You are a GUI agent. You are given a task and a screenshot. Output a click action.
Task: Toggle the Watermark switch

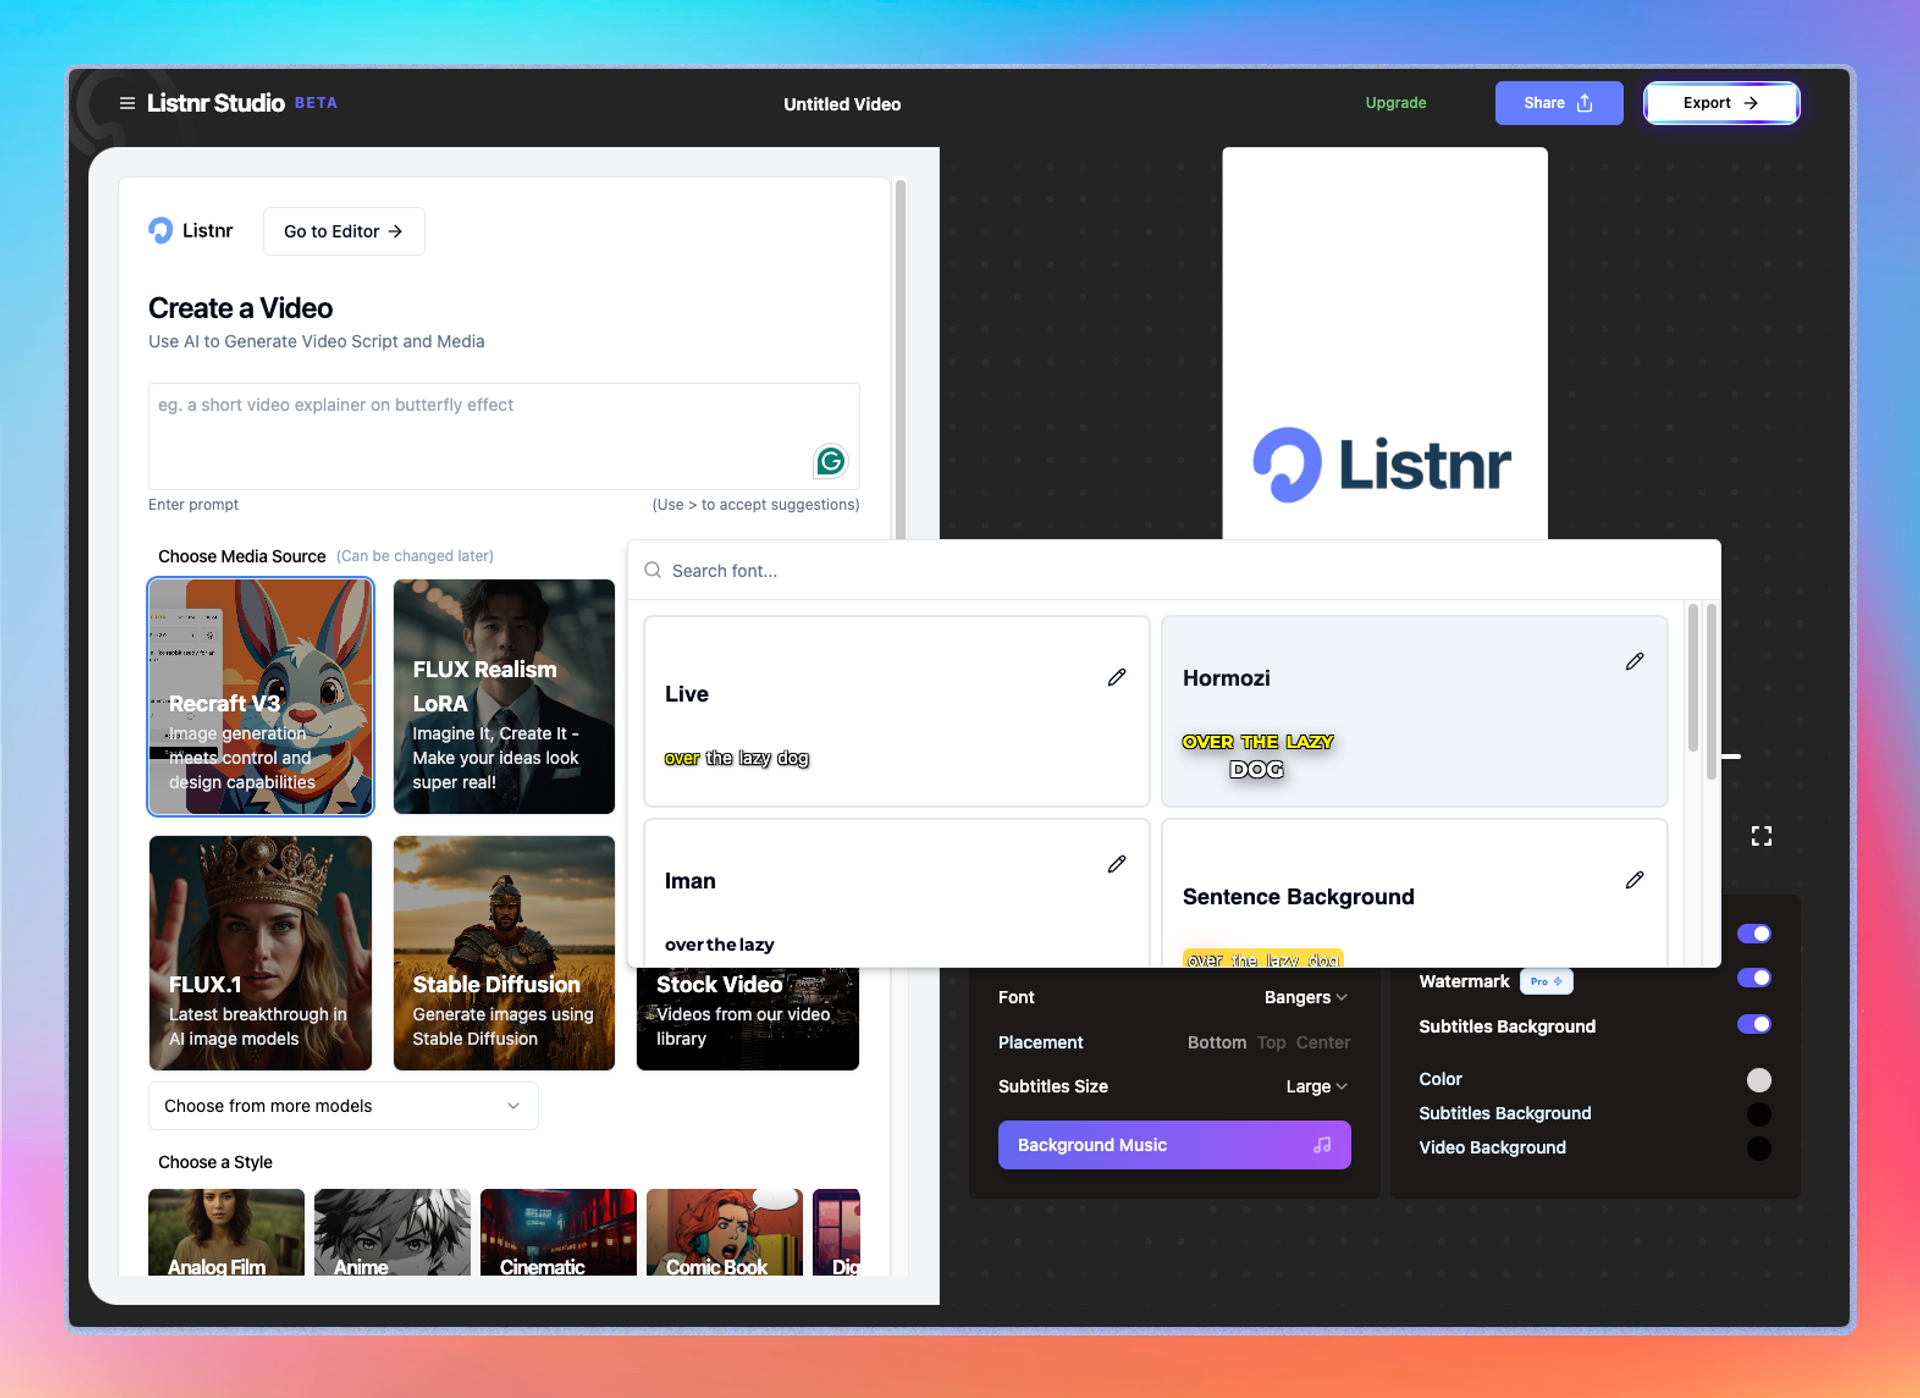(1754, 978)
